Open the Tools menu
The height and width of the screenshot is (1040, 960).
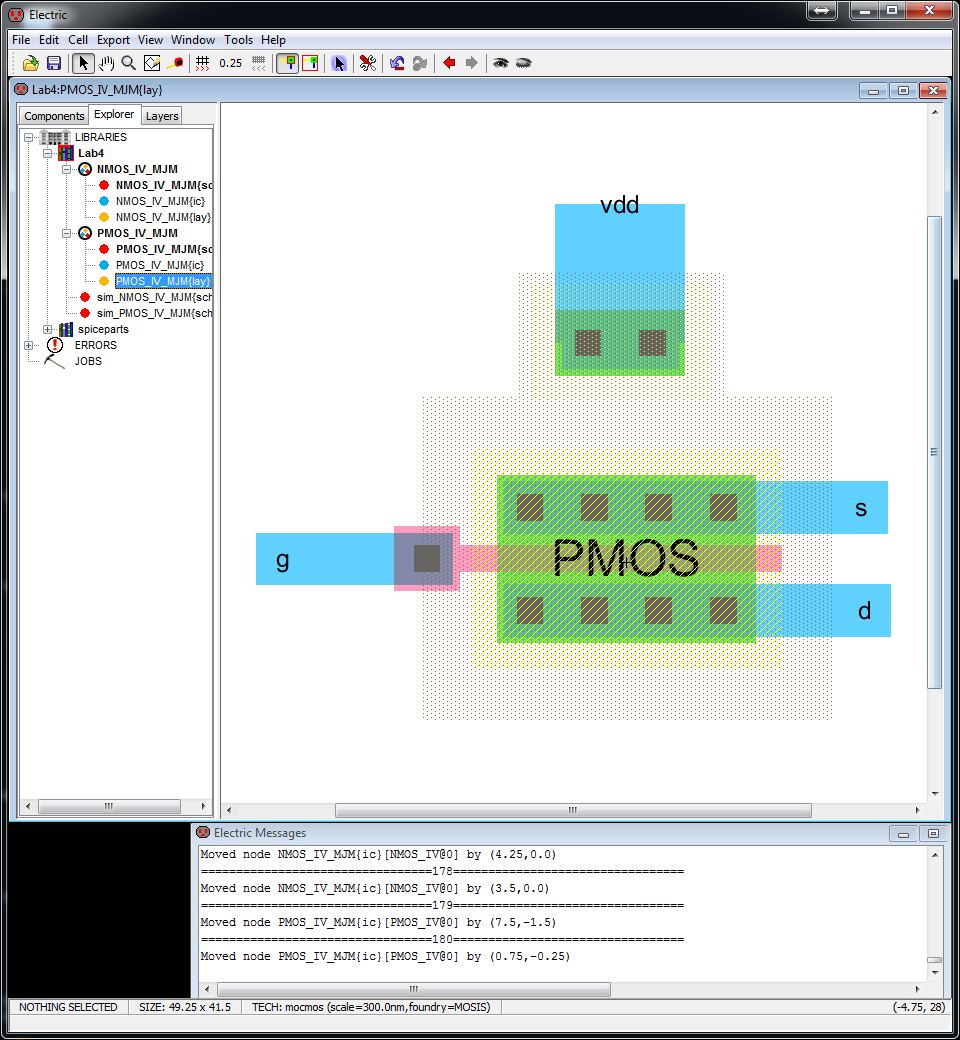238,40
